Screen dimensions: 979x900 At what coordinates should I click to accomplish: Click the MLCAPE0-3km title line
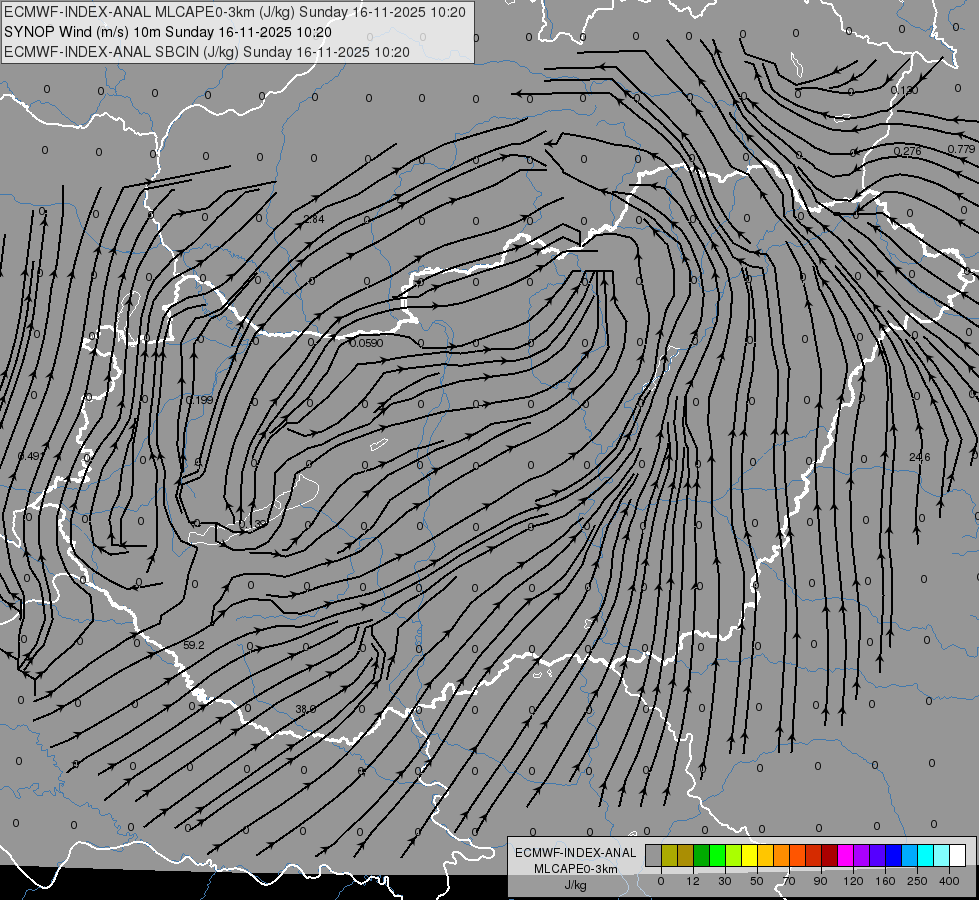click(x=235, y=12)
